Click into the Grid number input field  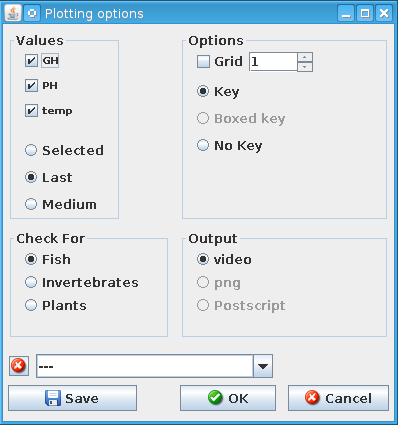(273, 62)
